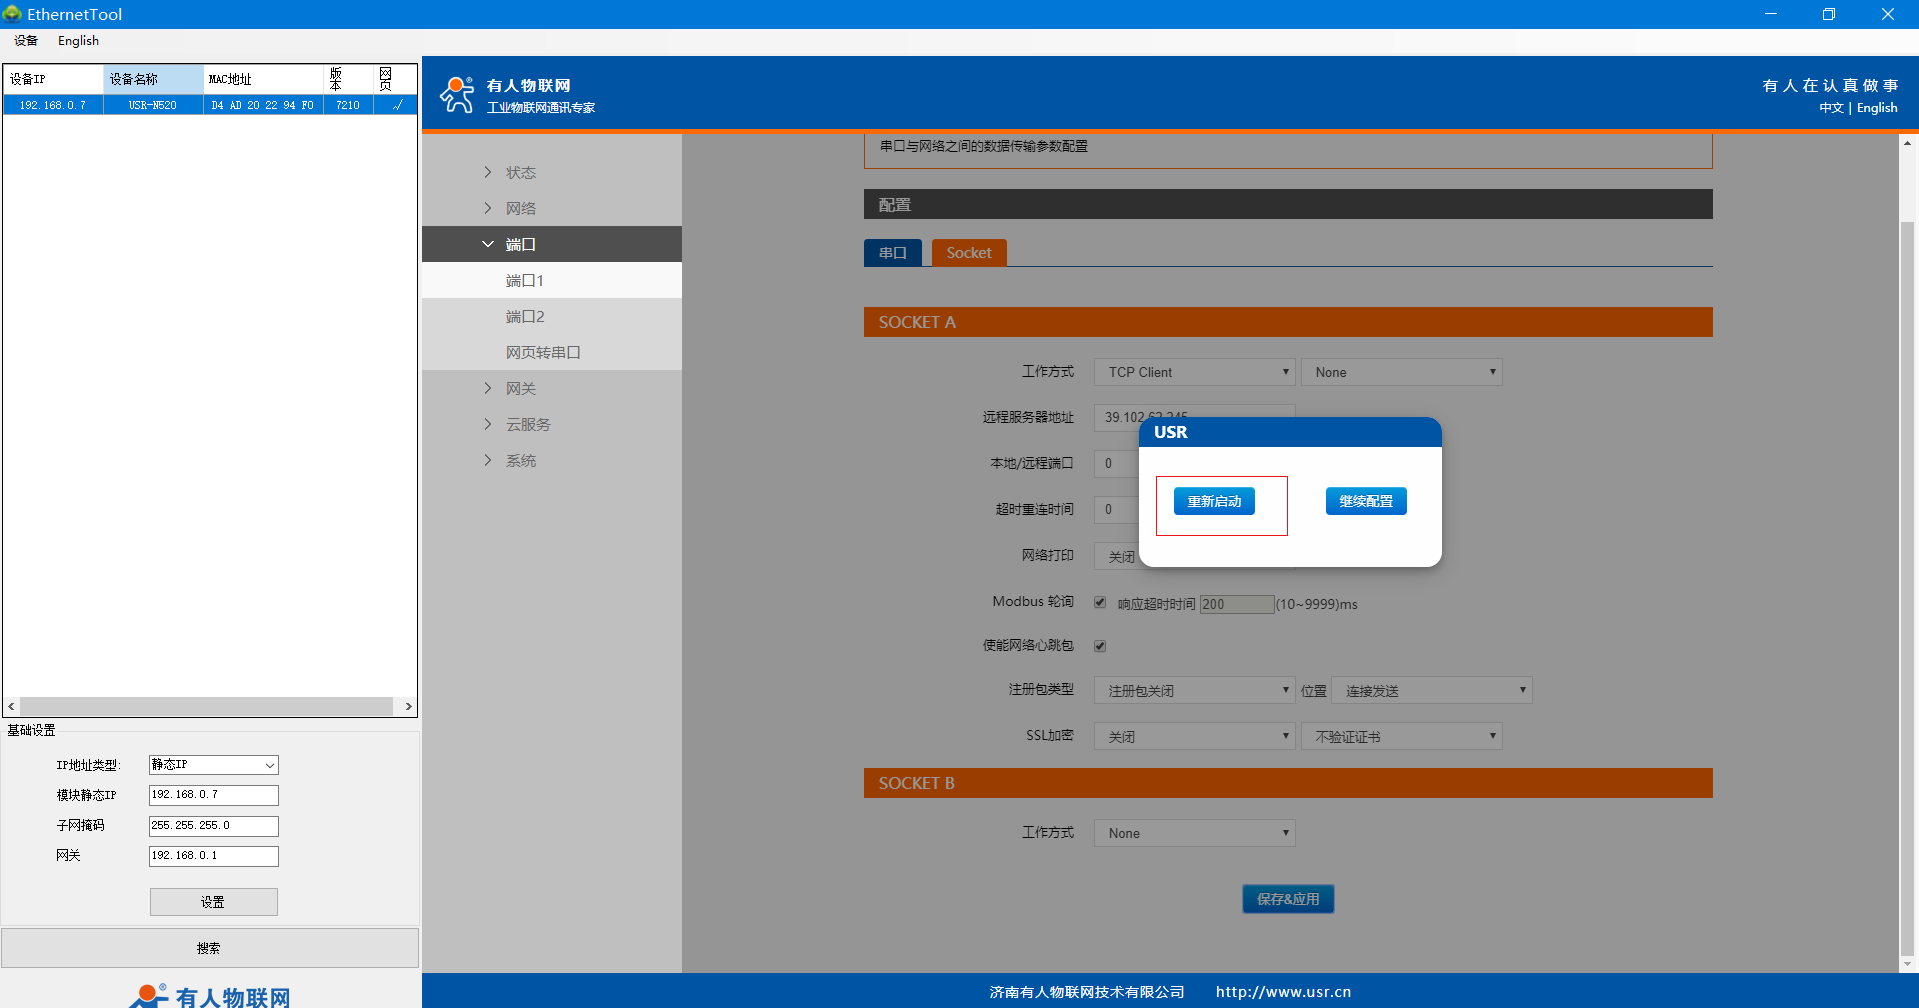The width and height of the screenshot is (1919, 1008).
Task: Open the IP地址类型 dropdown
Action: point(213,765)
